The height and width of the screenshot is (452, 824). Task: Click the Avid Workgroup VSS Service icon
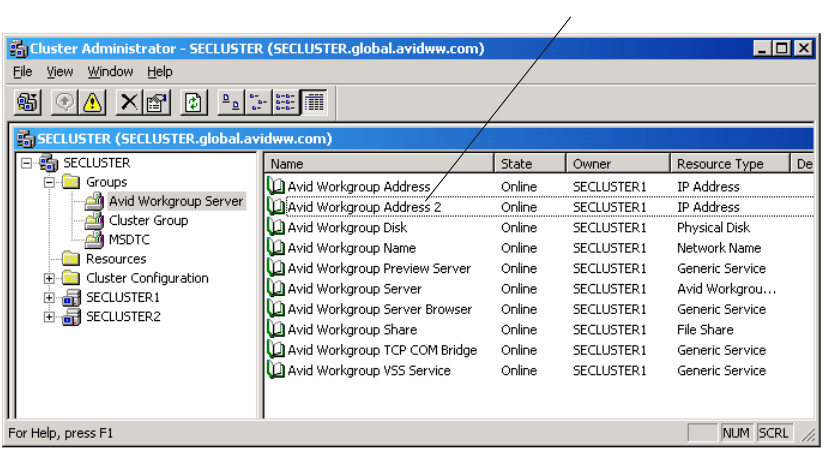tap(275, 371)
